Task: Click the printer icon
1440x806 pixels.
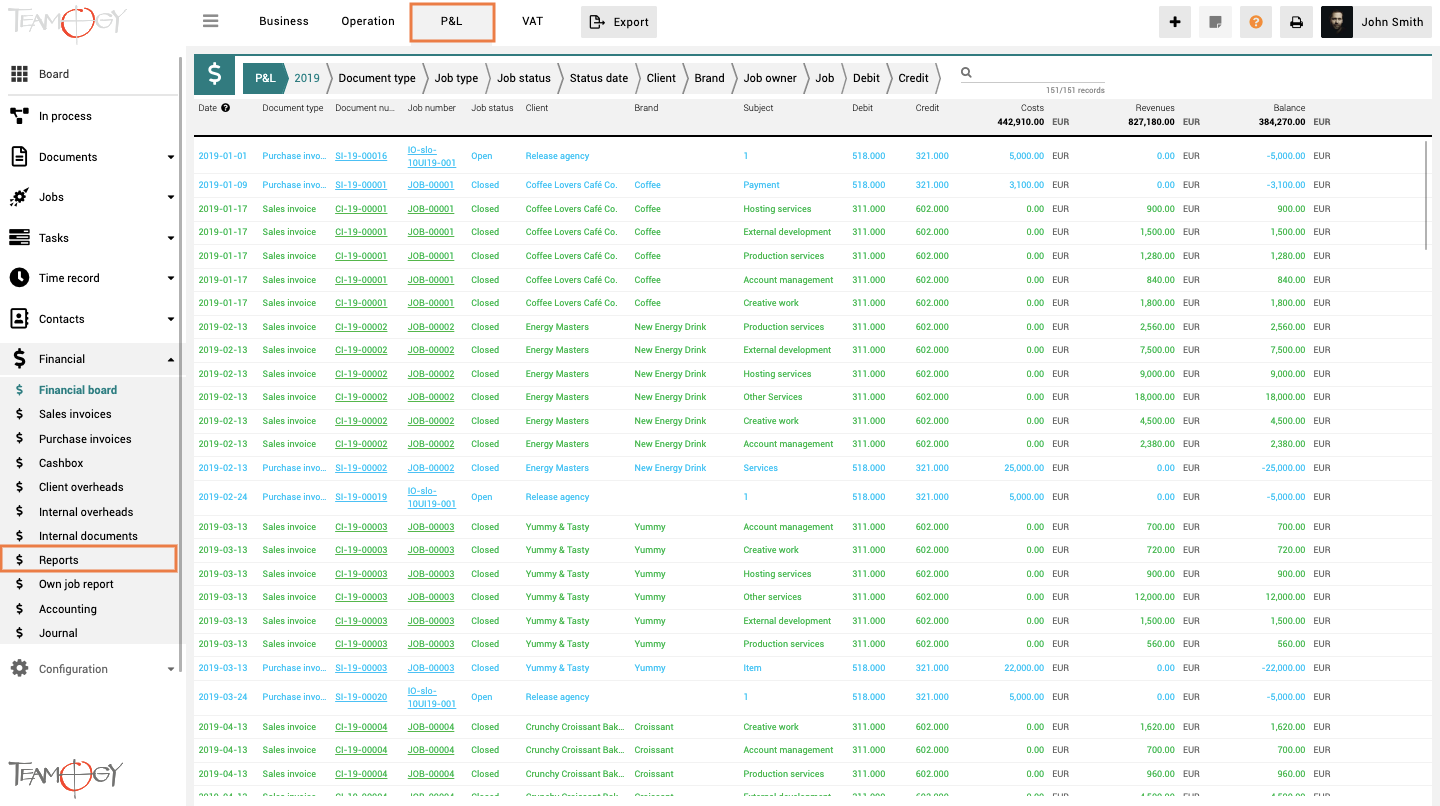Action: (1296, 22)
